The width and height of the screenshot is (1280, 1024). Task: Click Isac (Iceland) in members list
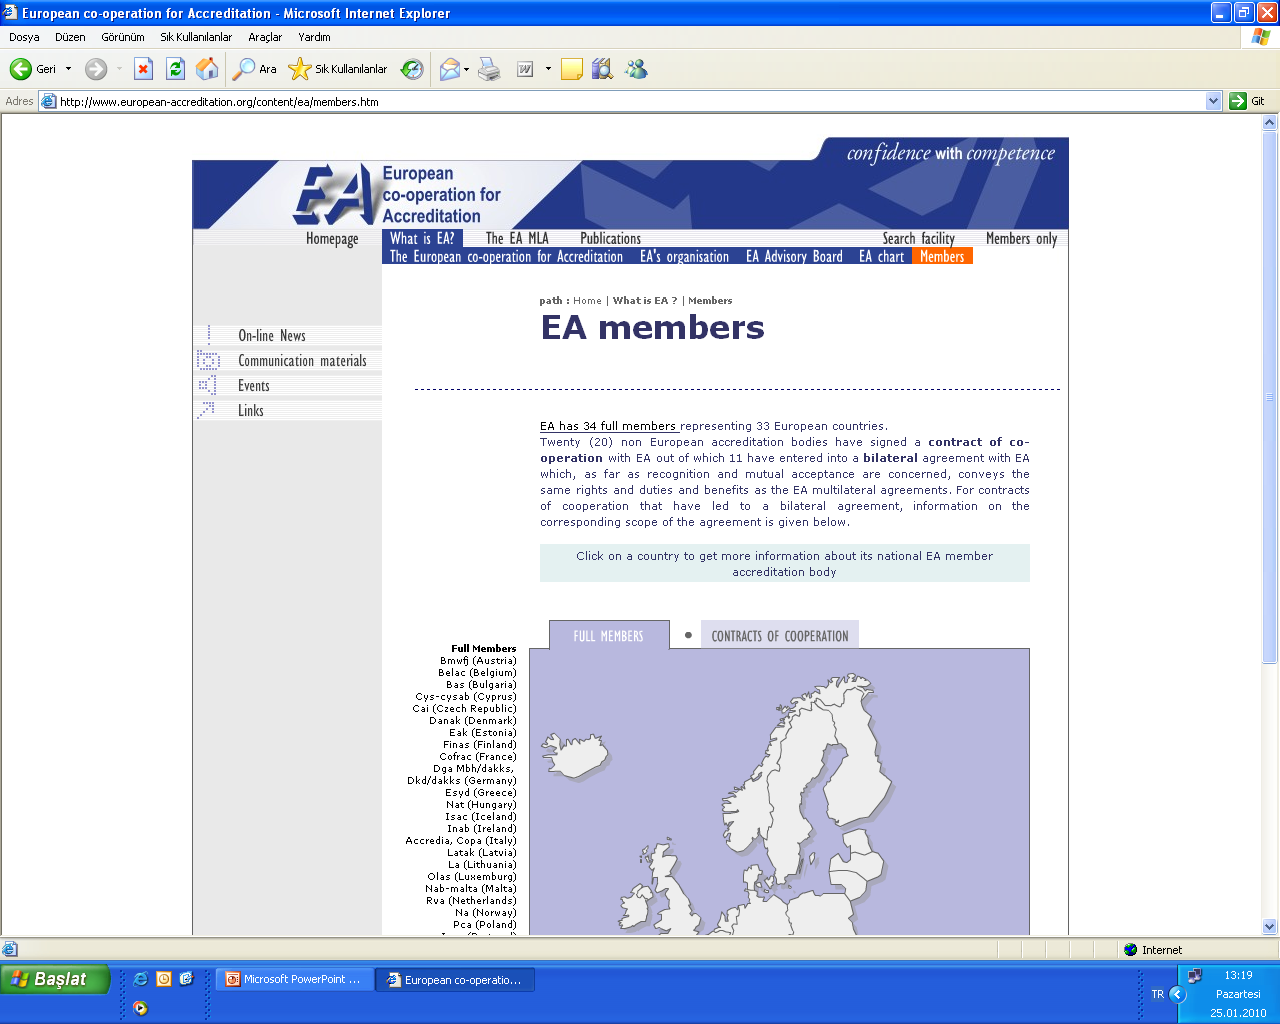coord(481,817)
